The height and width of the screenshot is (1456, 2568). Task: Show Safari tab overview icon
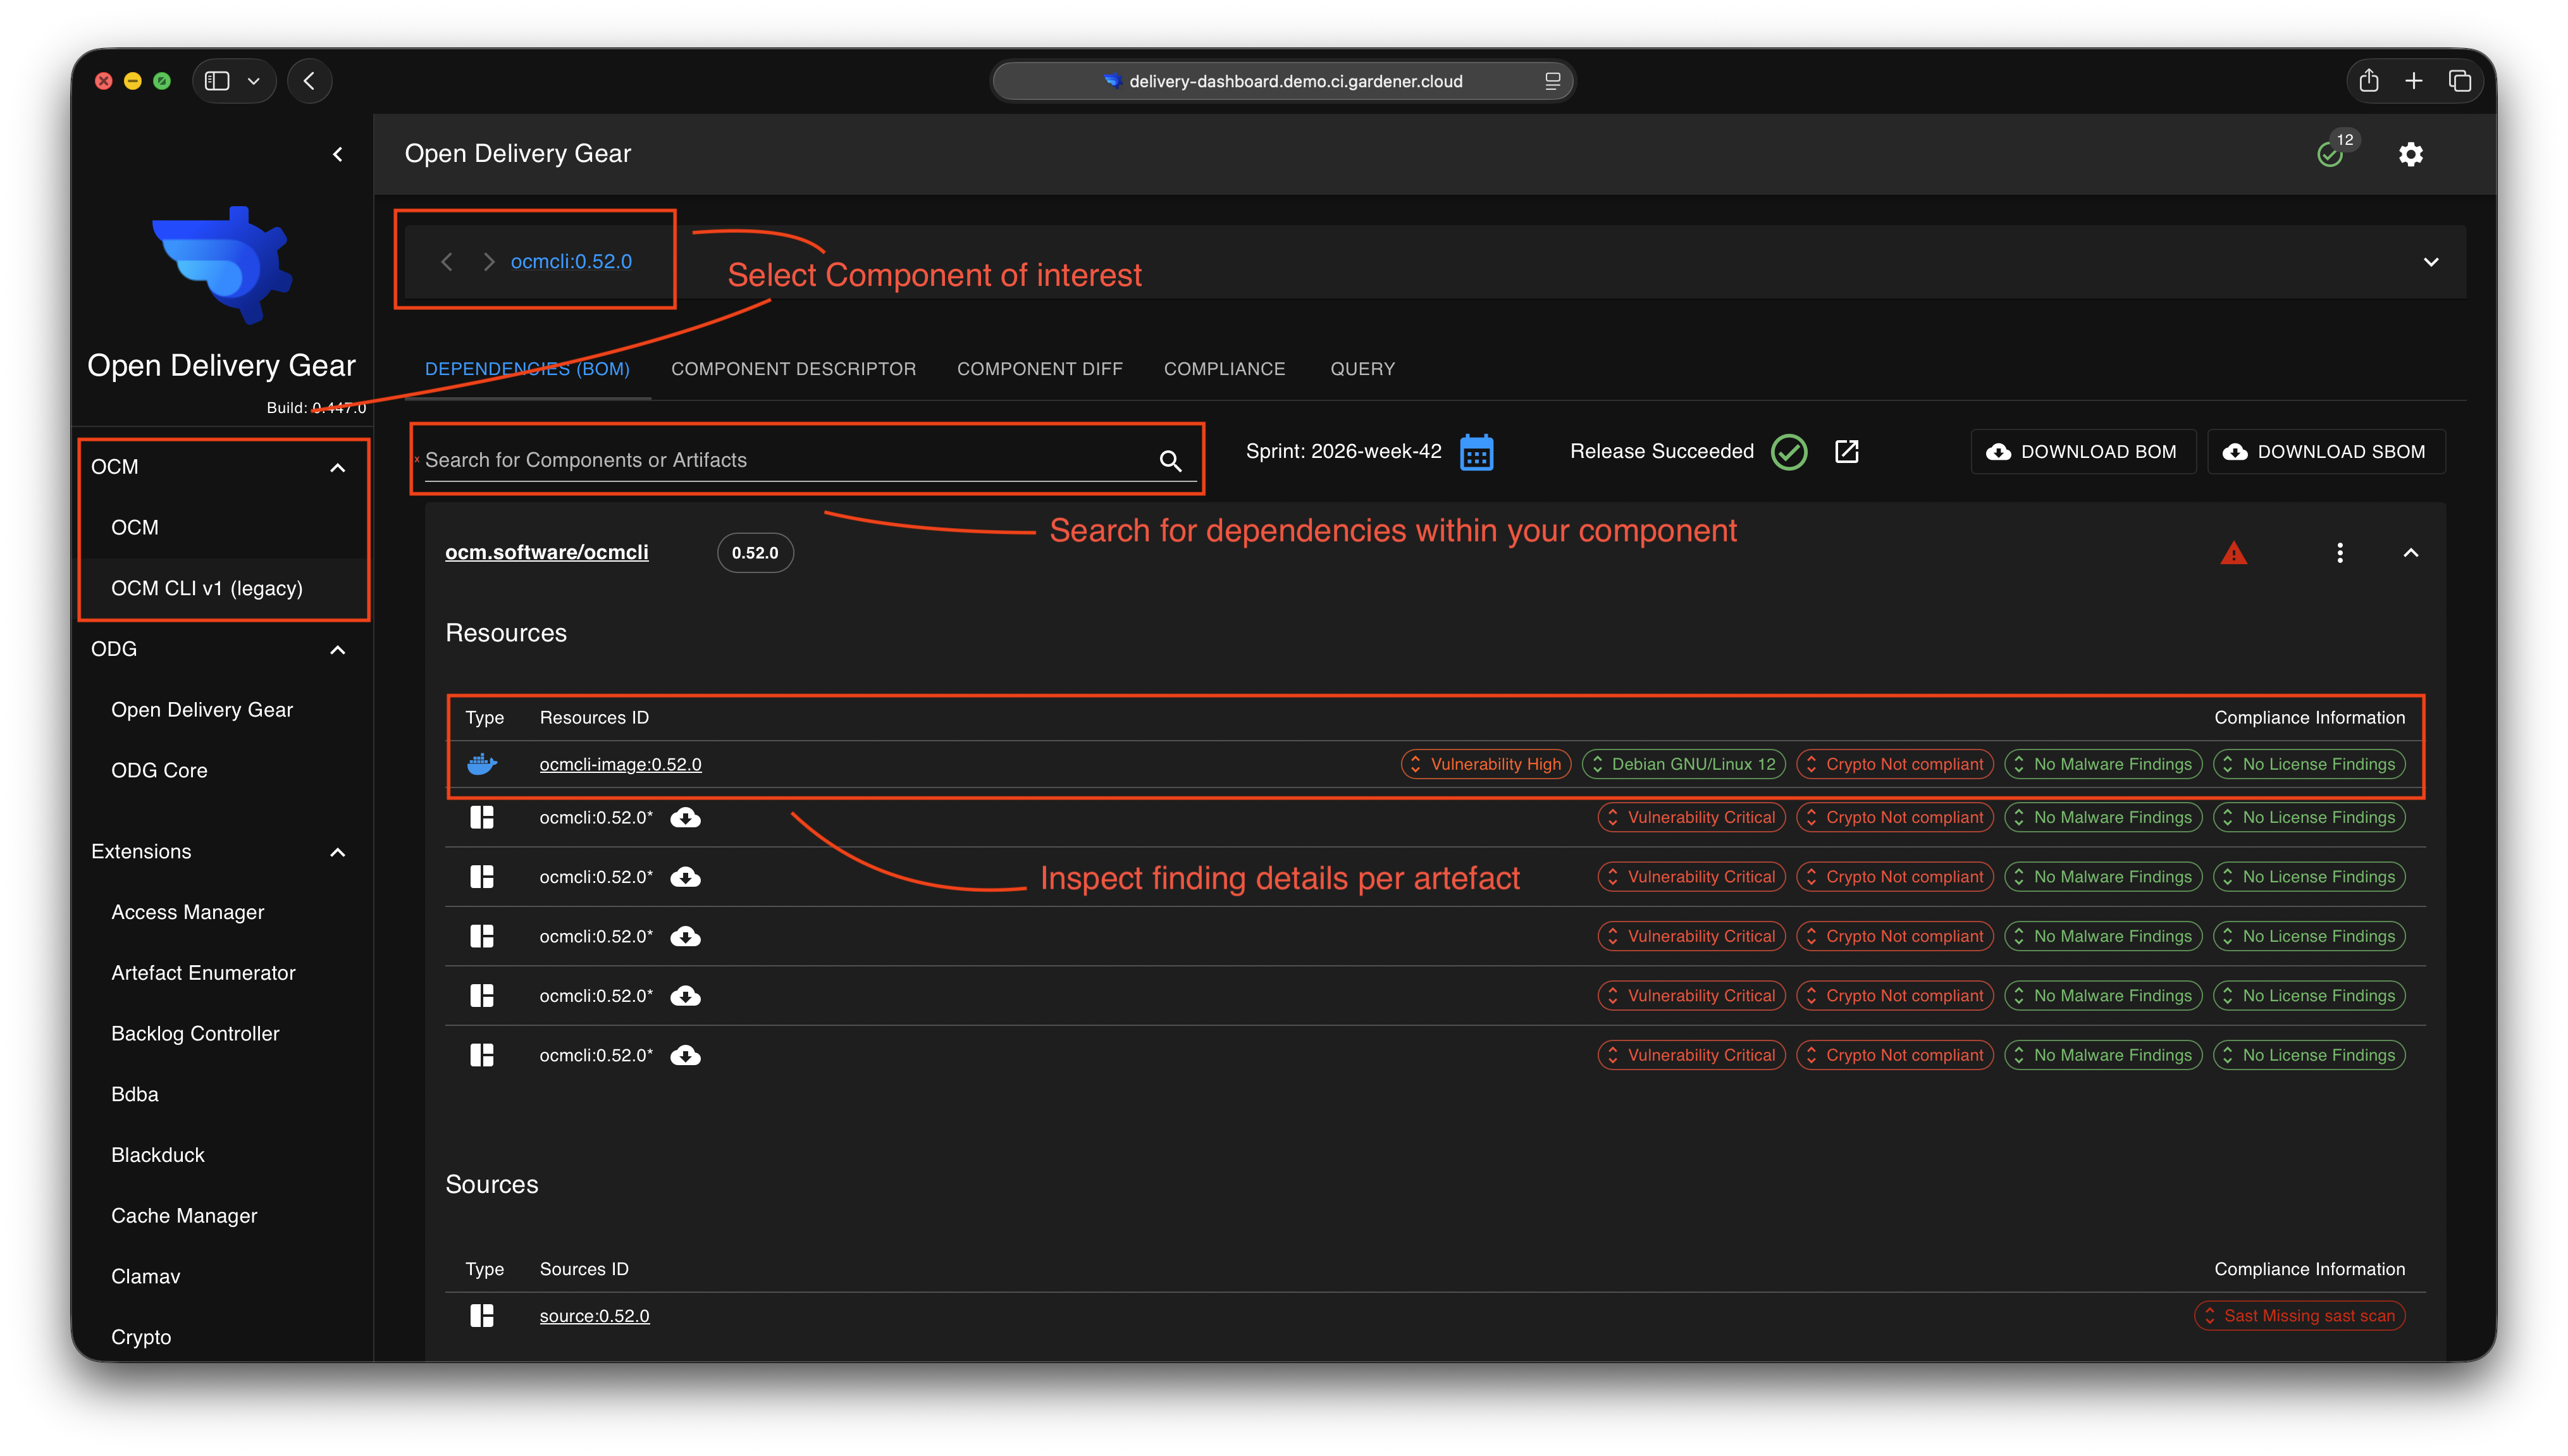pos(2459,81)
